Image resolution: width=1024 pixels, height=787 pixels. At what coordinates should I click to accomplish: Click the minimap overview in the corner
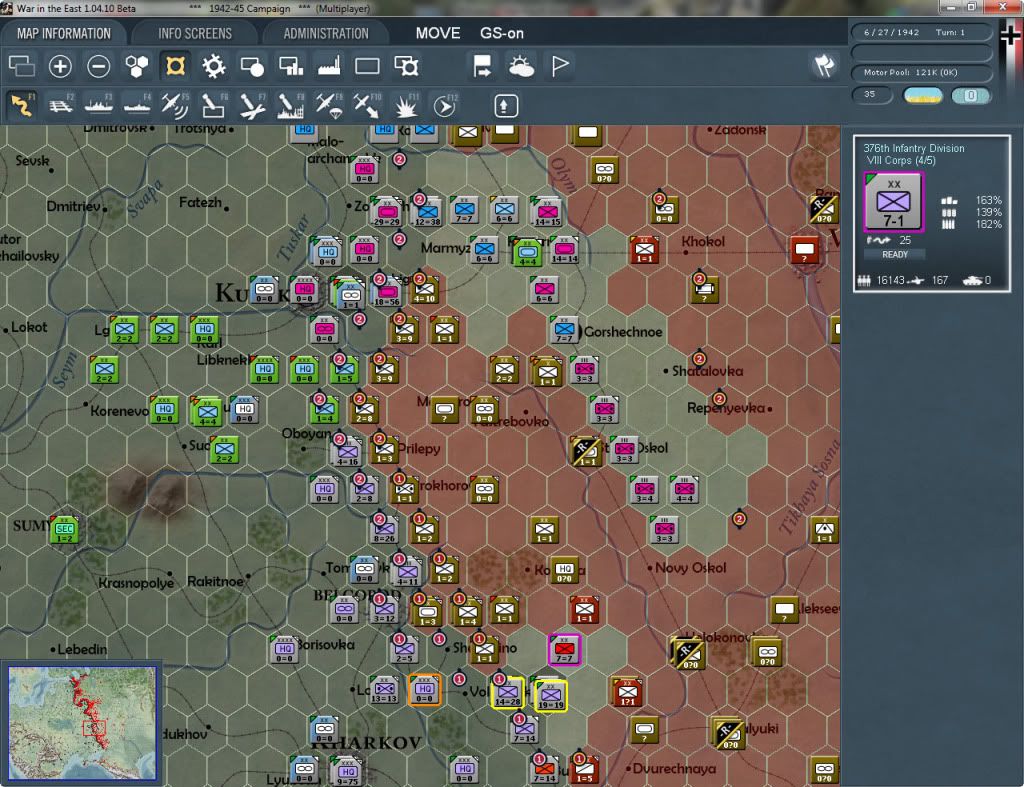point(82,723)
